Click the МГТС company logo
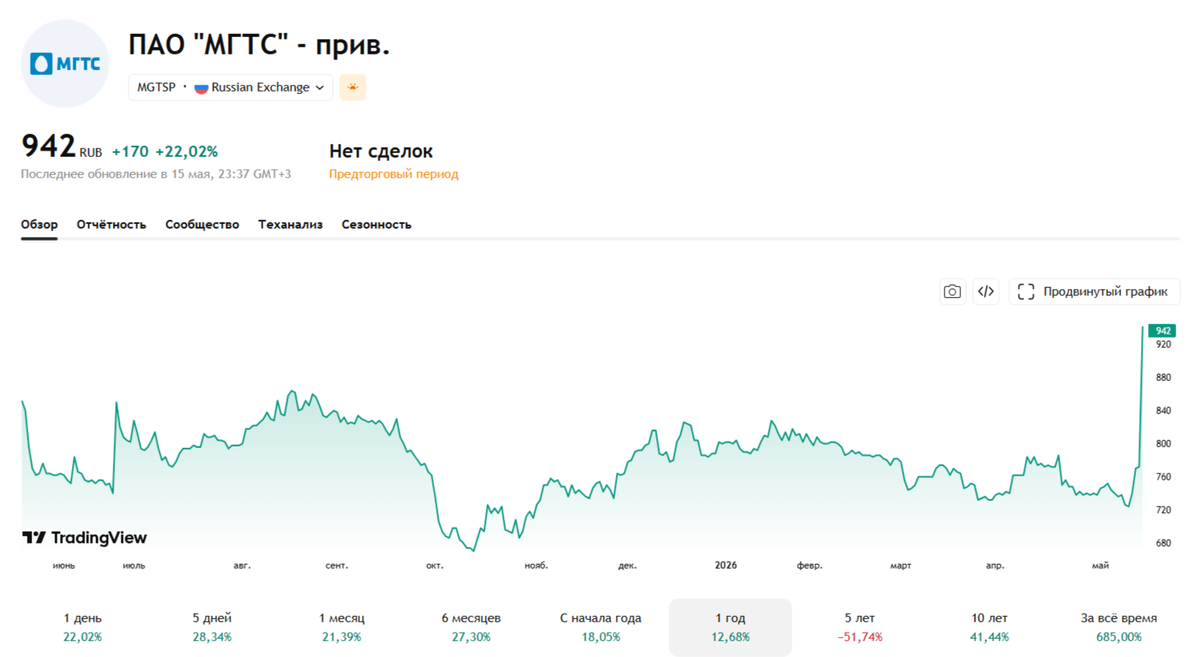The height and width of the screenshot is (657, 1200). point(65,64)
